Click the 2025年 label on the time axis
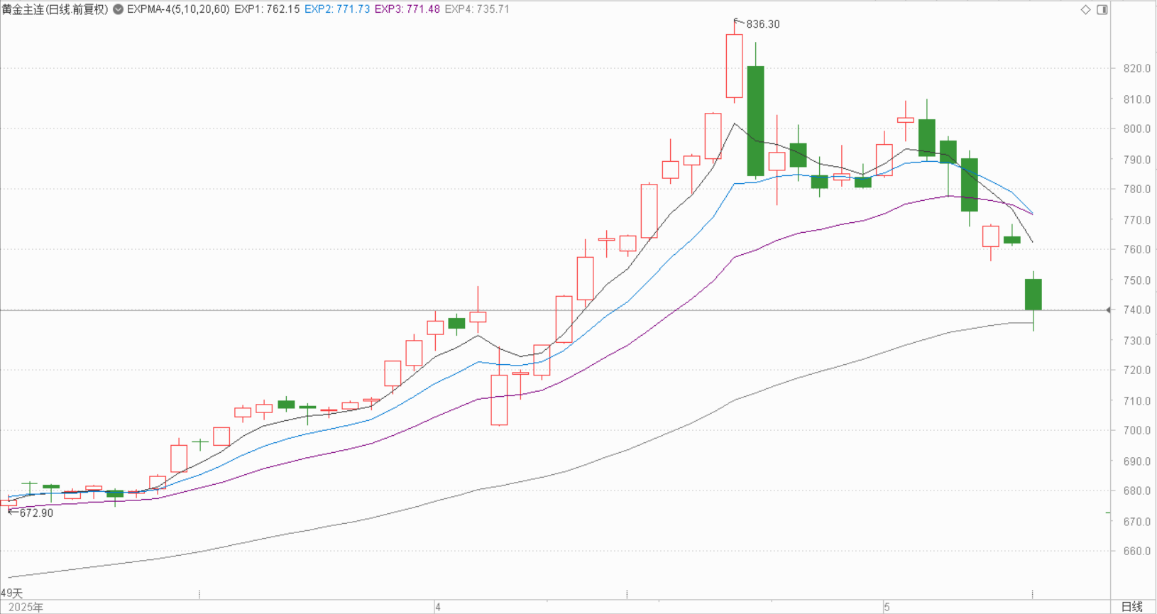Screen dimensions: 1157x614 tap(22, 606)
